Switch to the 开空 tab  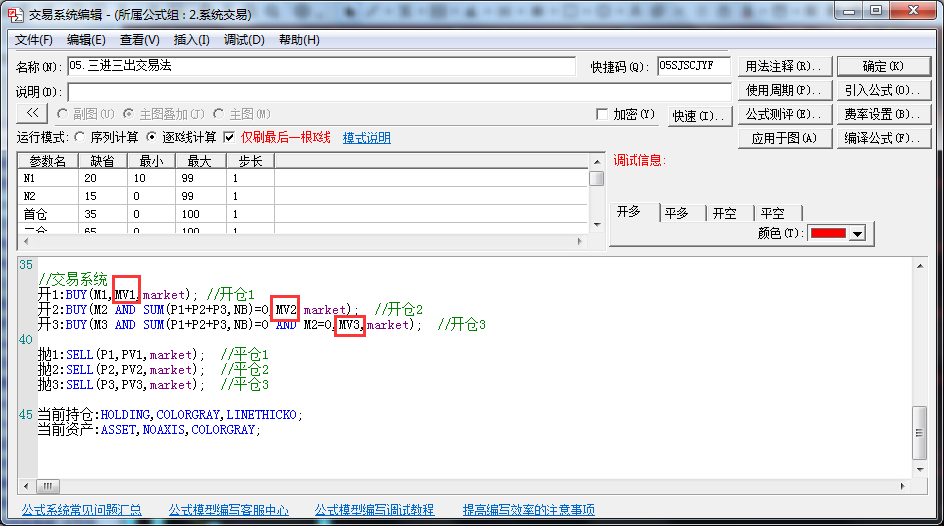(x=725, y=213)
